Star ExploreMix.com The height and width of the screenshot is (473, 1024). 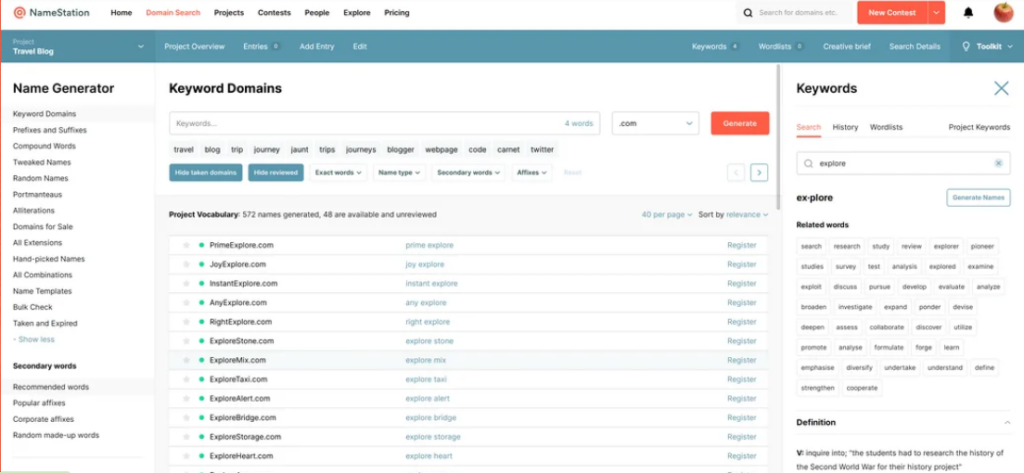[x=186, y=360]
